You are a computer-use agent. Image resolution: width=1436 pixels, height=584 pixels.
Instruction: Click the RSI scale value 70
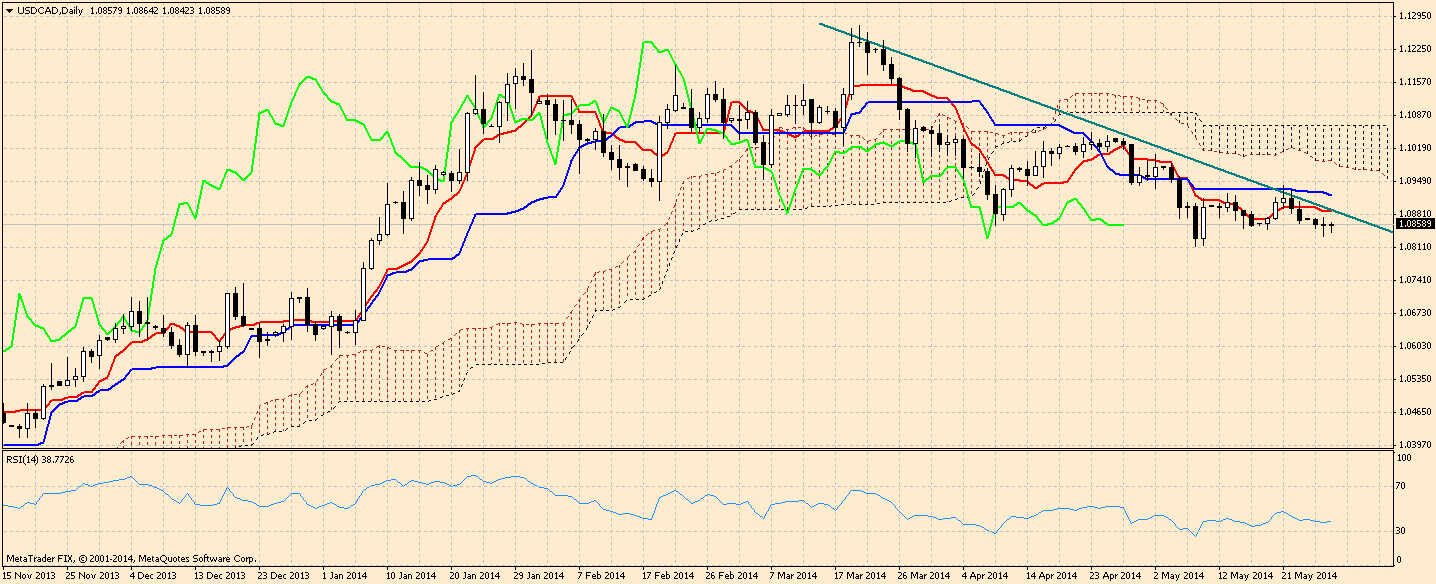(1403, 486)
